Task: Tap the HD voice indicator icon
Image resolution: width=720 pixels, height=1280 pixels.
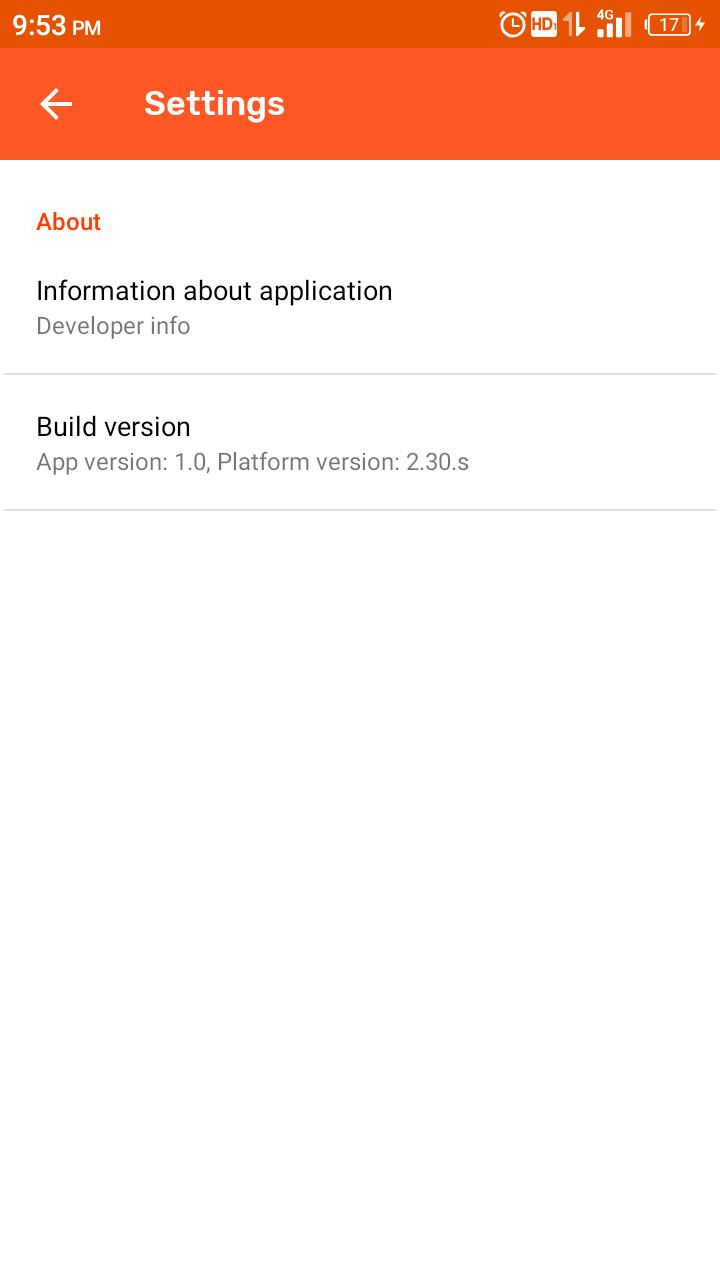Action: coord(543,23)
